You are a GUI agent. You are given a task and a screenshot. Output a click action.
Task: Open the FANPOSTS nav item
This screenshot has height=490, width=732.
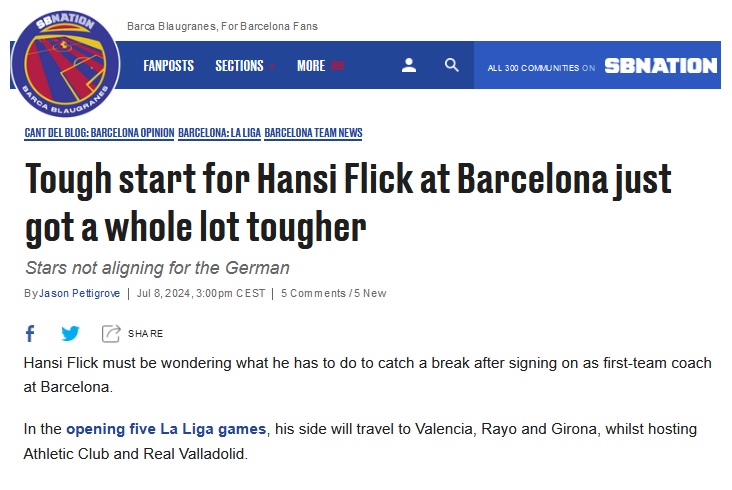tap(169, 65)
